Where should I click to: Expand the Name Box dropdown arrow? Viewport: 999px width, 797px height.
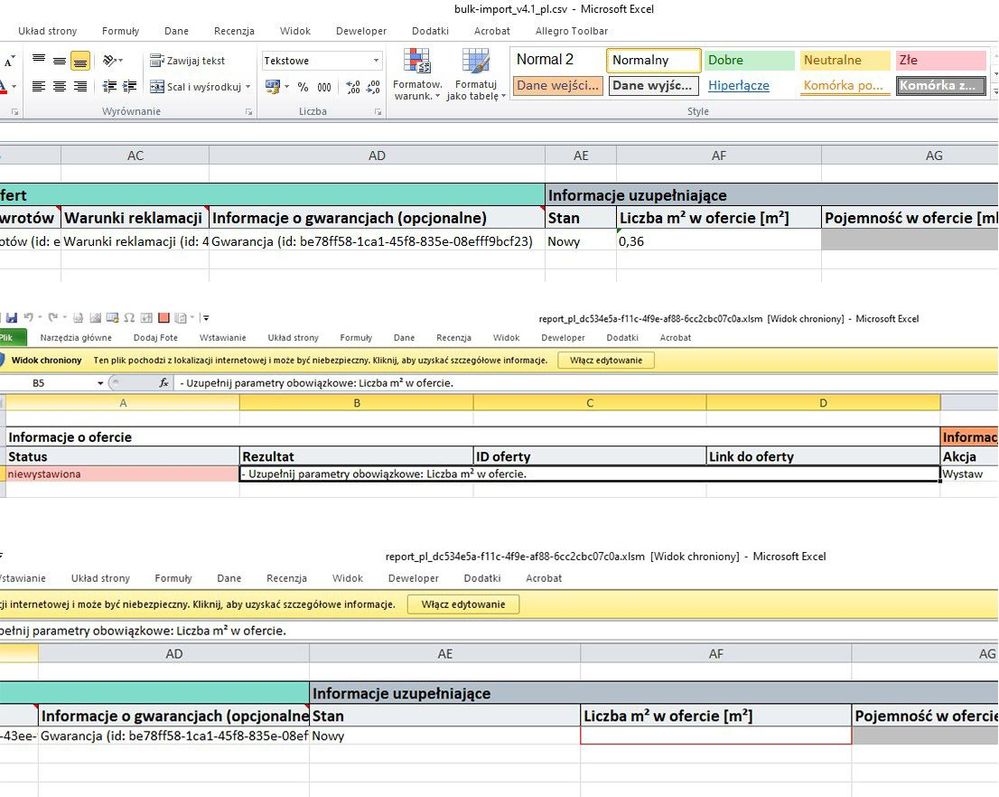click(x=100, y=383)
